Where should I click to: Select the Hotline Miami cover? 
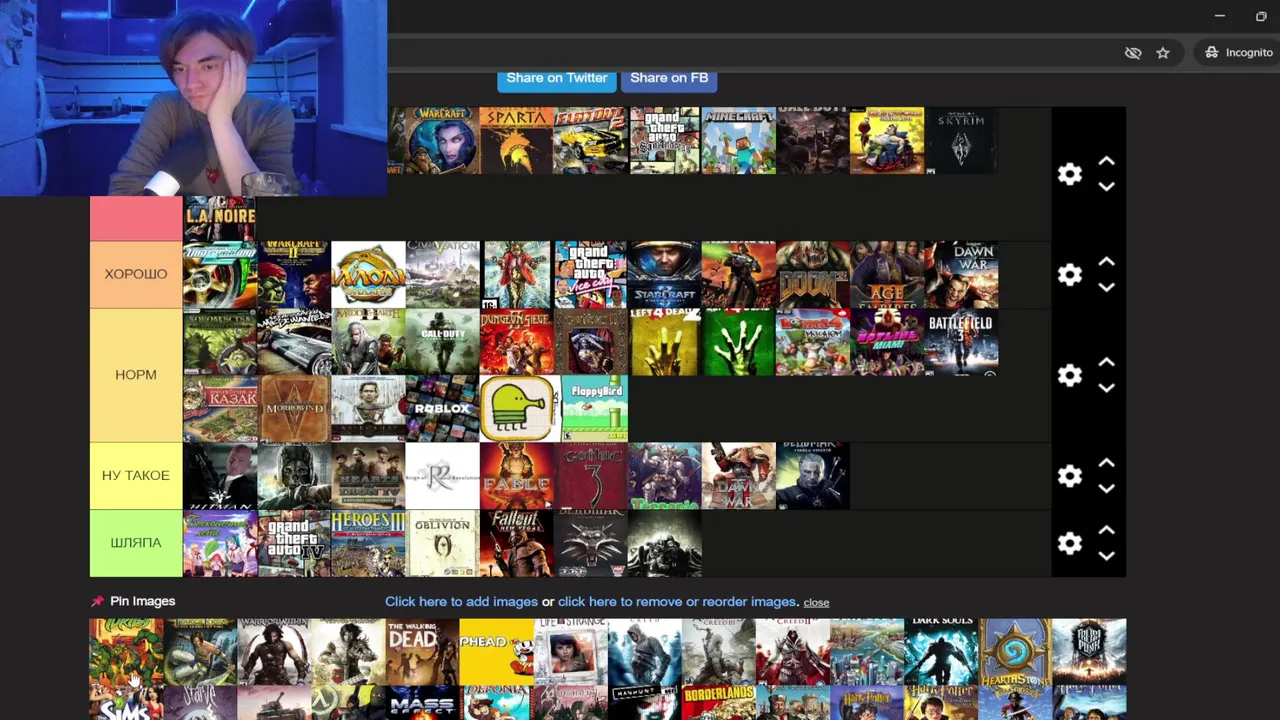point(887,342)
